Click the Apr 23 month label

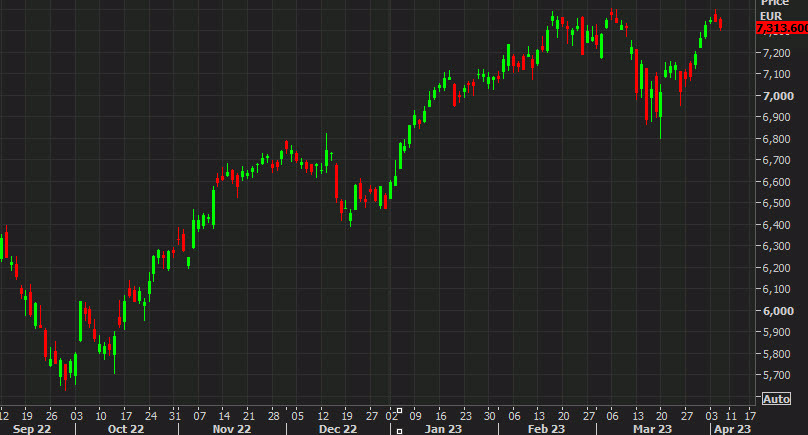pos(732,429)
